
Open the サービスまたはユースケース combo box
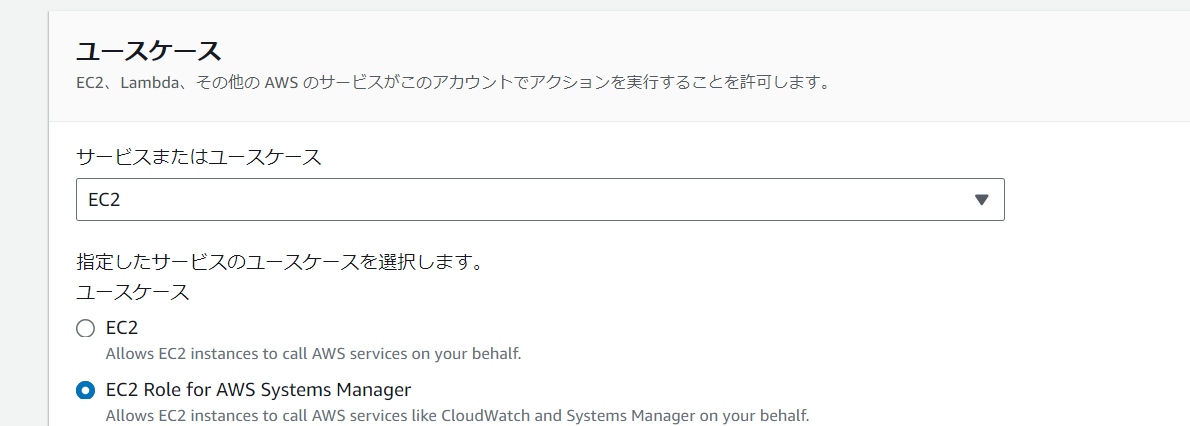pos(540,200)
